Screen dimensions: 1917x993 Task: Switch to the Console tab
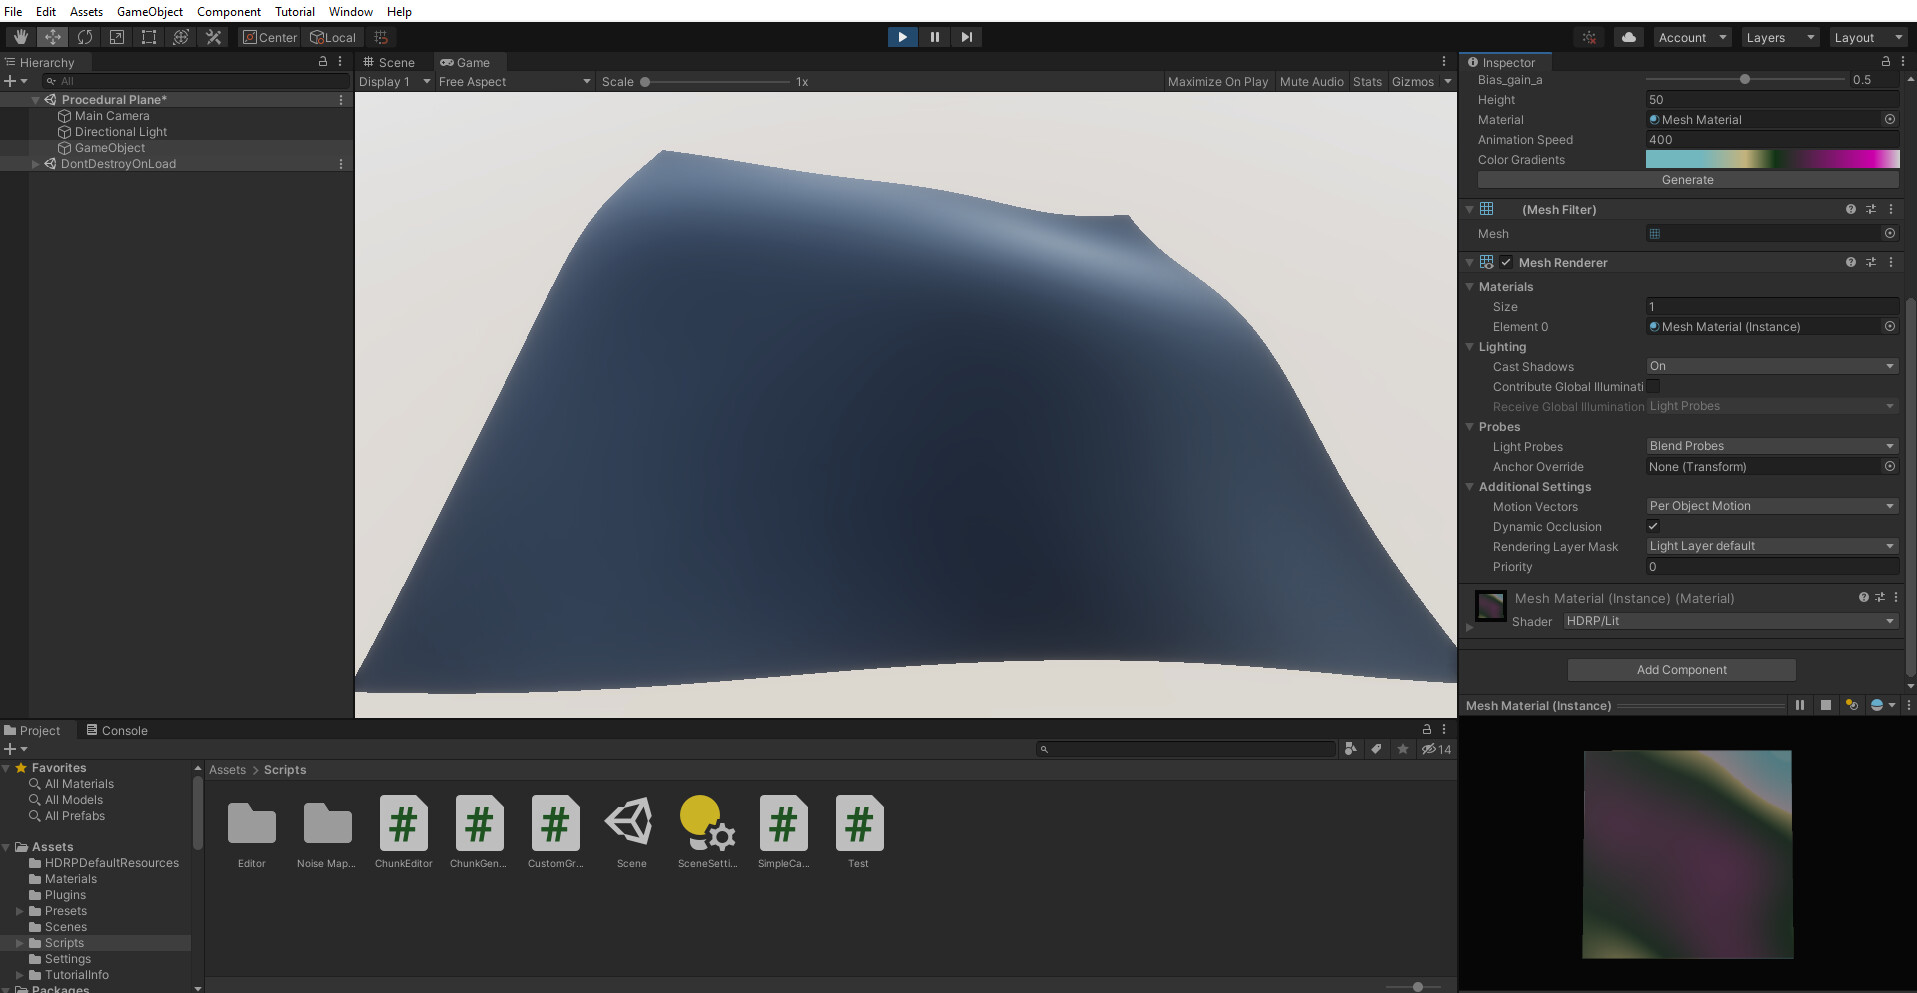tap(117, 730)
